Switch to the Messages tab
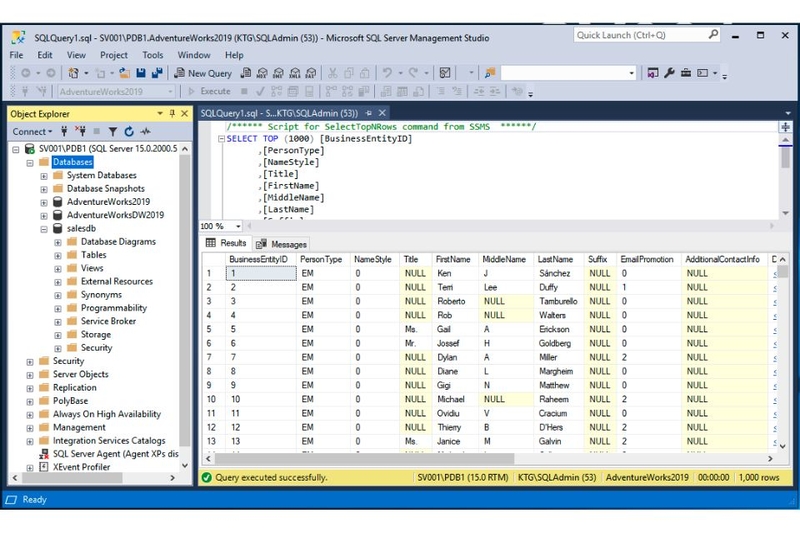The height and width of the screenshot is (533, 800). (x=281, y=244)
